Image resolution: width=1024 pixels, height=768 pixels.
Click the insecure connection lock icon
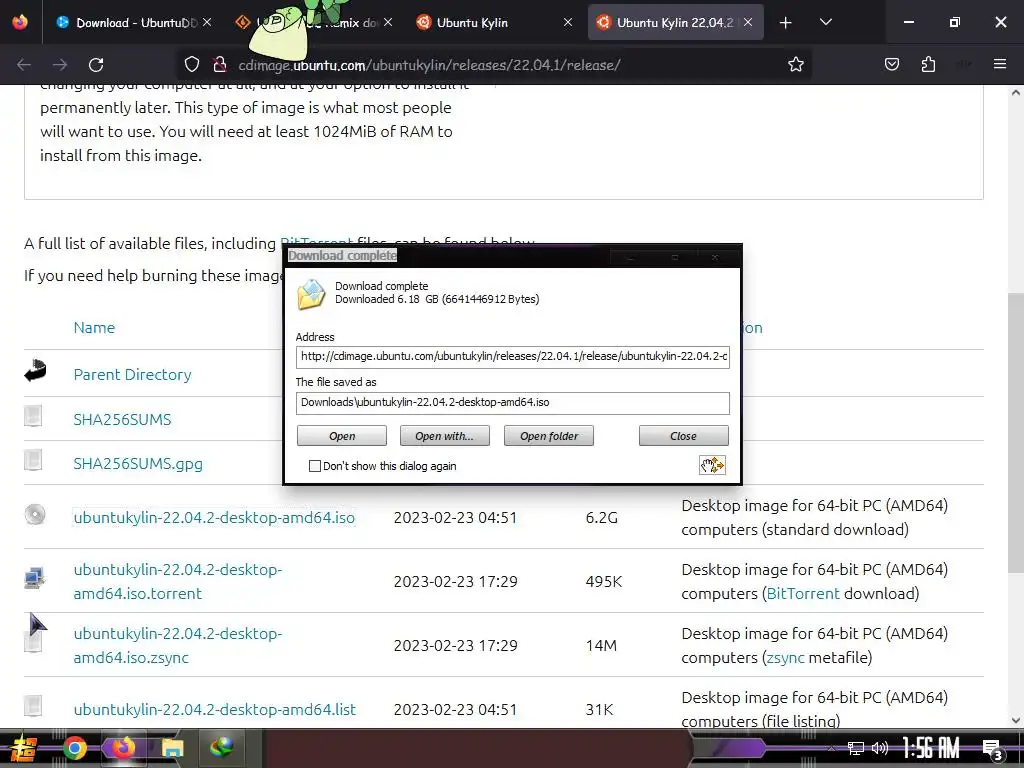pos(220,64)
